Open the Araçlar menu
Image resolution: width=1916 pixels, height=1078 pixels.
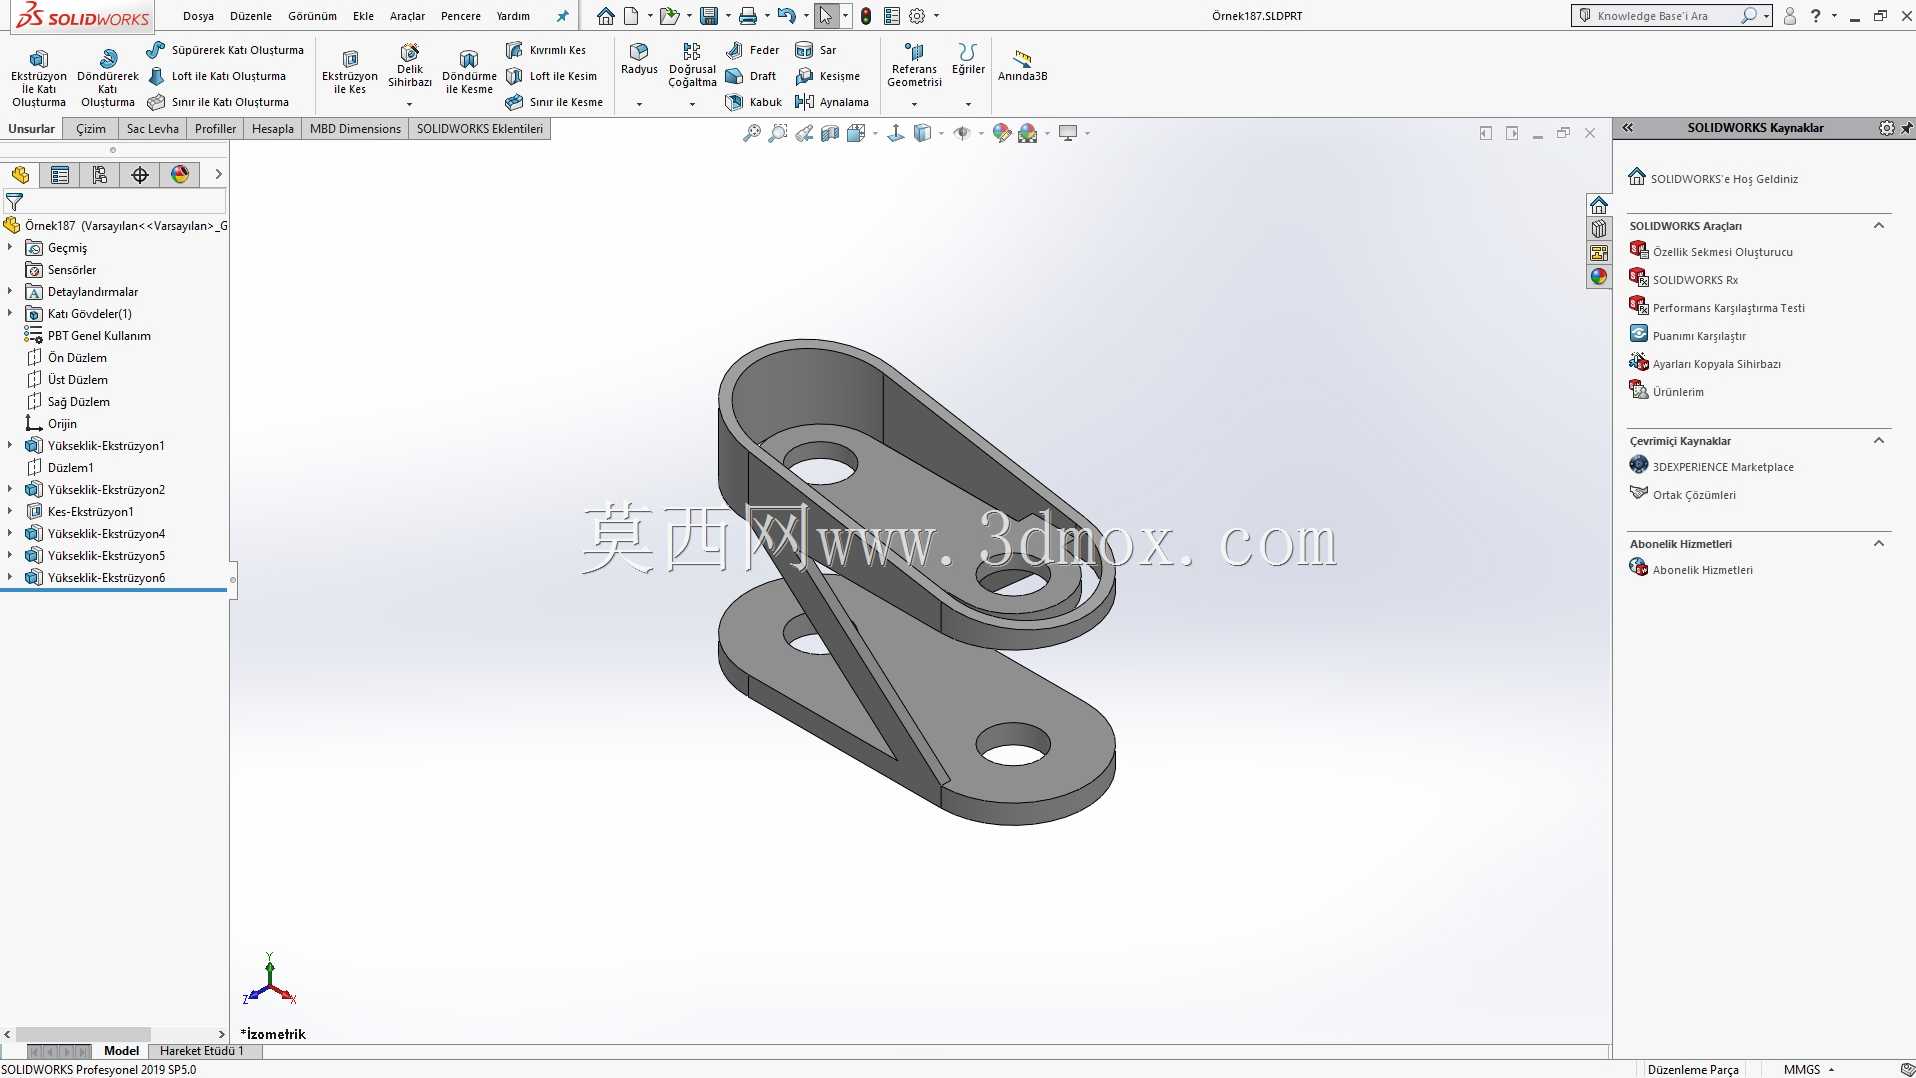(x=407, y=16)
